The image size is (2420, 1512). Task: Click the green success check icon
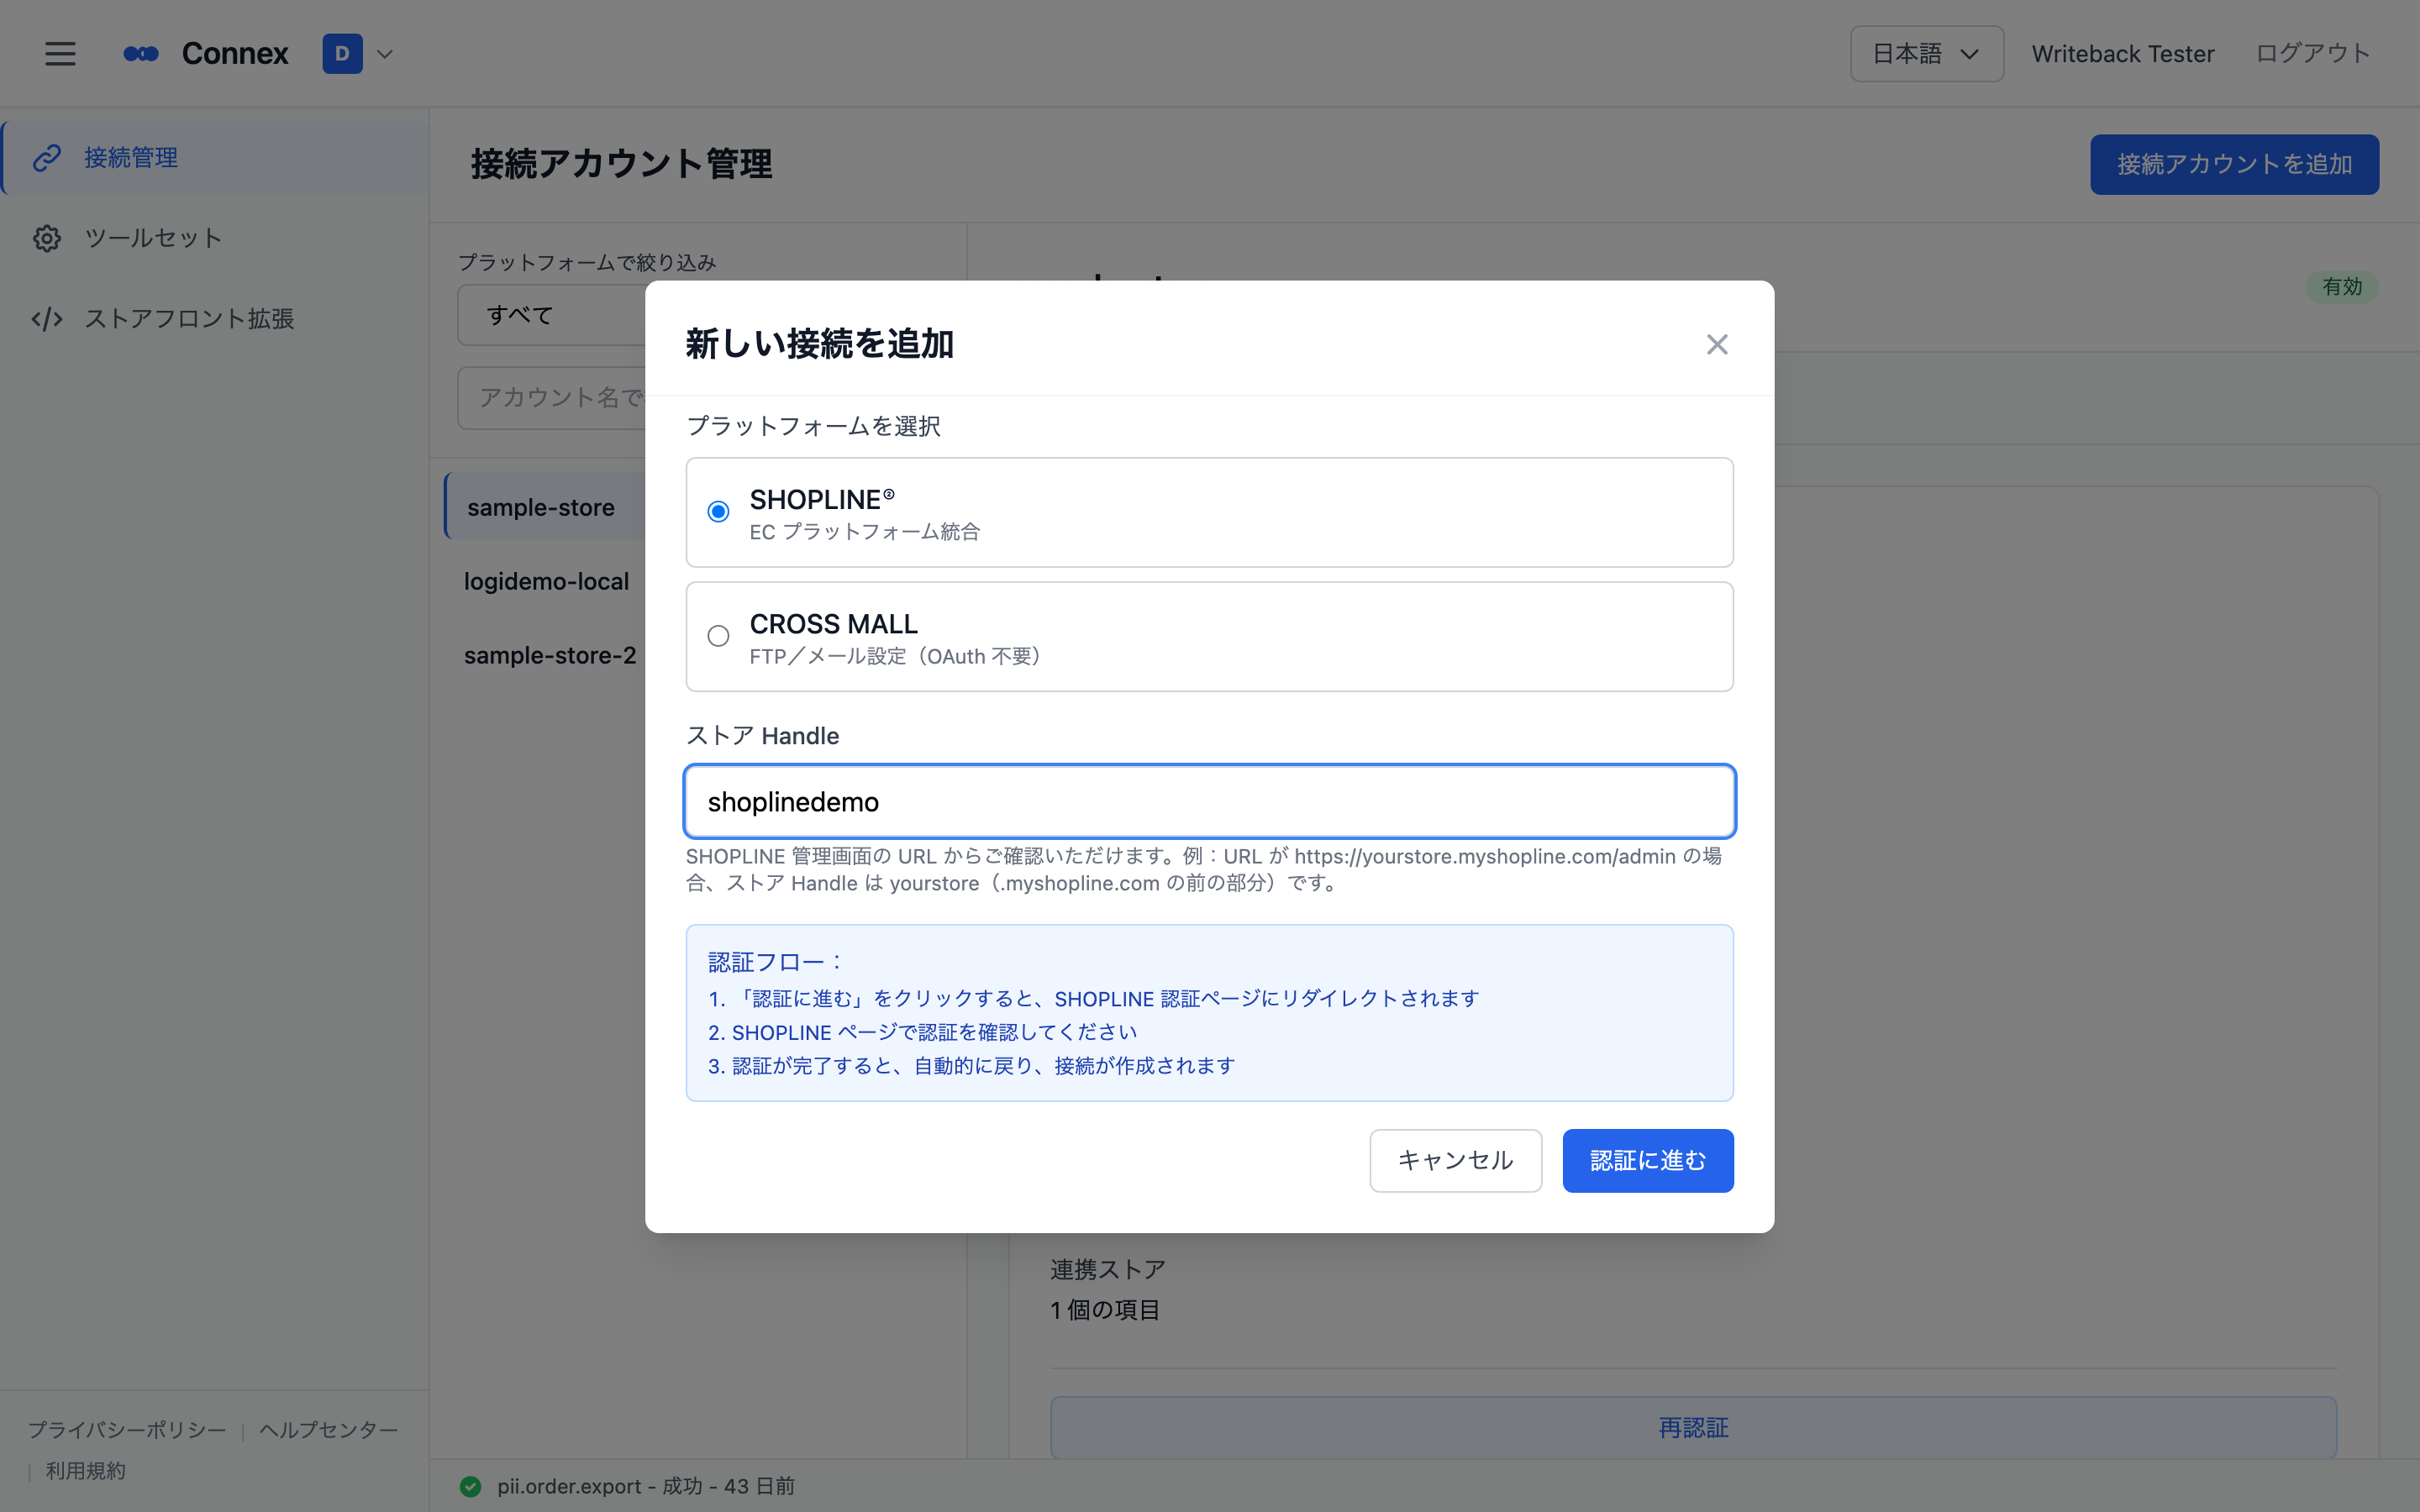click(x=470, y=1486)
